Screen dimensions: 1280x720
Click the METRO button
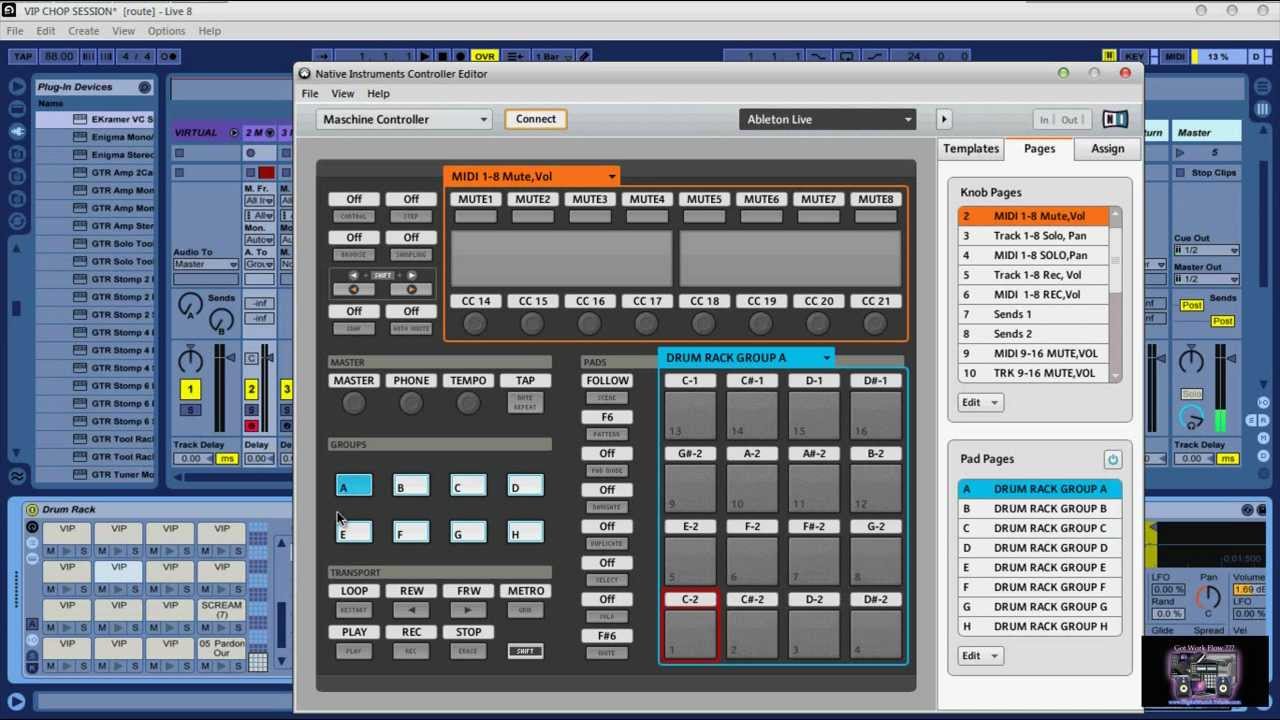[x=525, y=591]
